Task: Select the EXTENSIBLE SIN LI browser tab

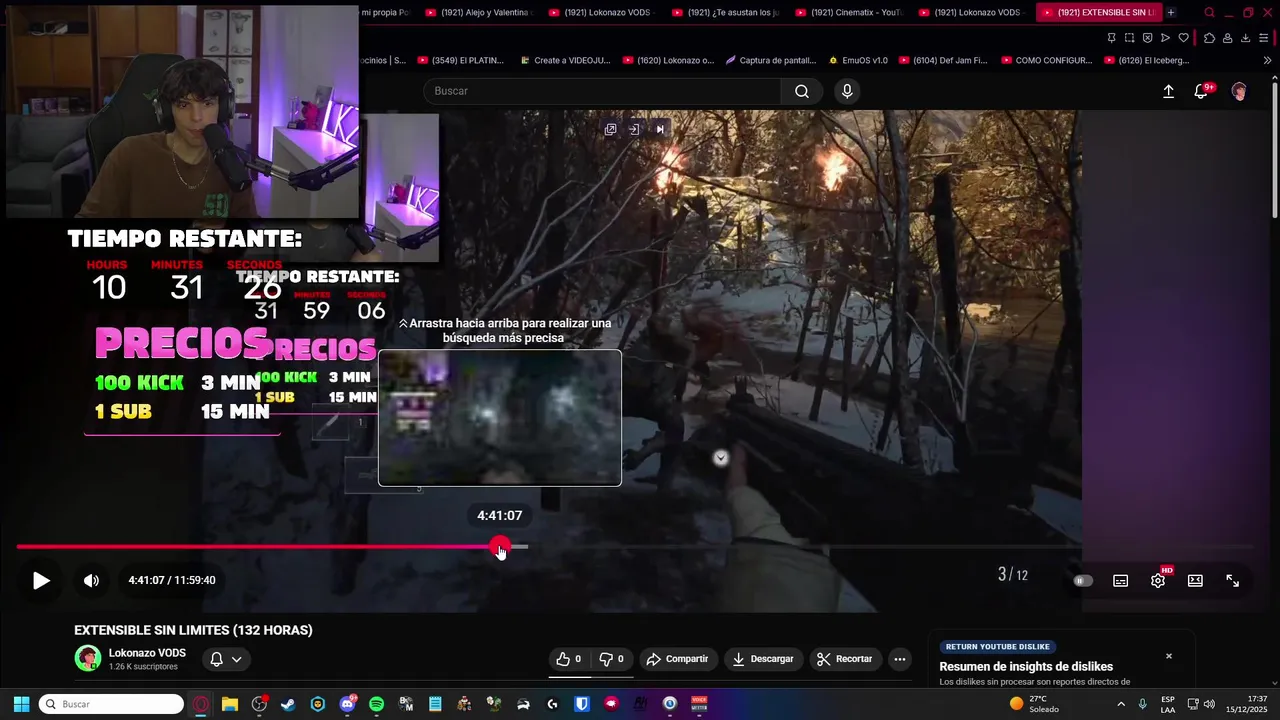Action: 1098,12
